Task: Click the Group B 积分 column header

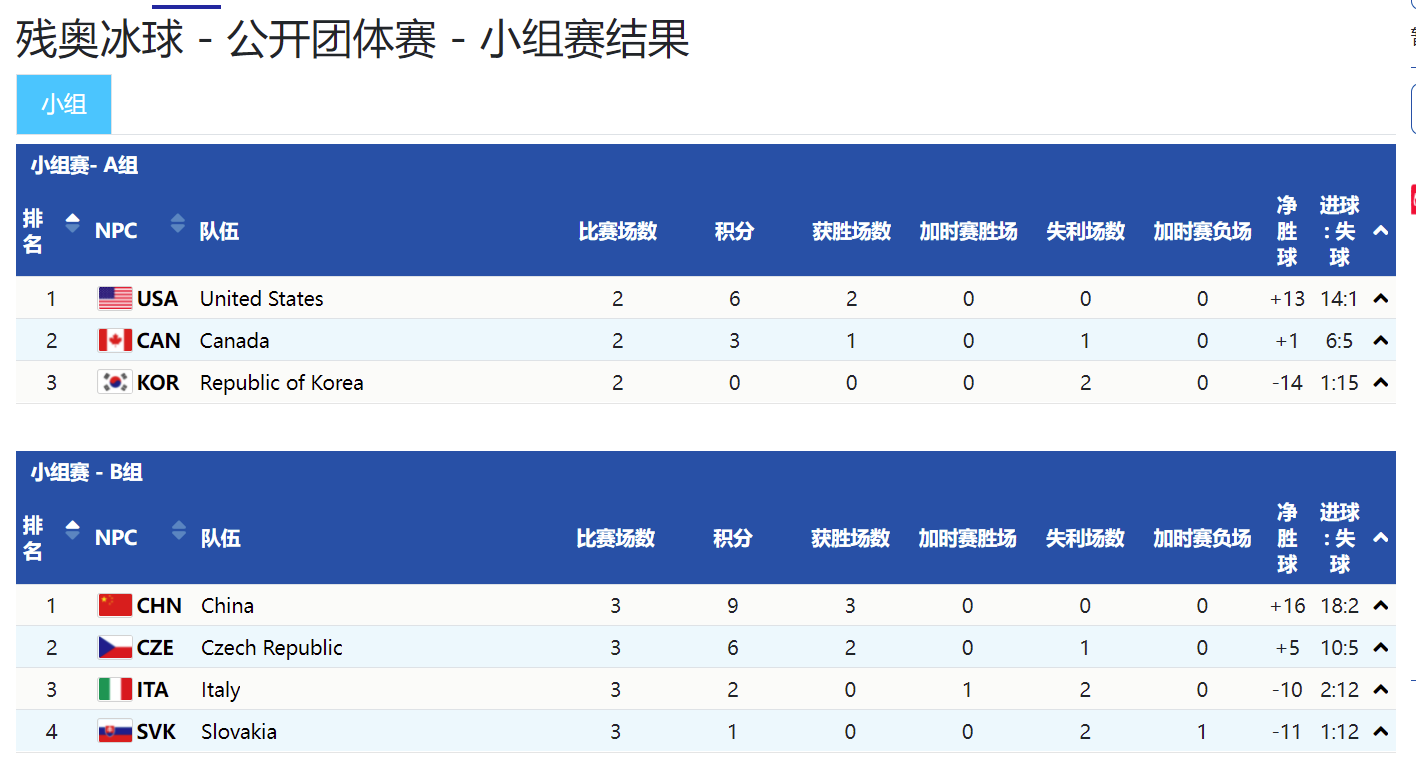Action: point(733,538)
